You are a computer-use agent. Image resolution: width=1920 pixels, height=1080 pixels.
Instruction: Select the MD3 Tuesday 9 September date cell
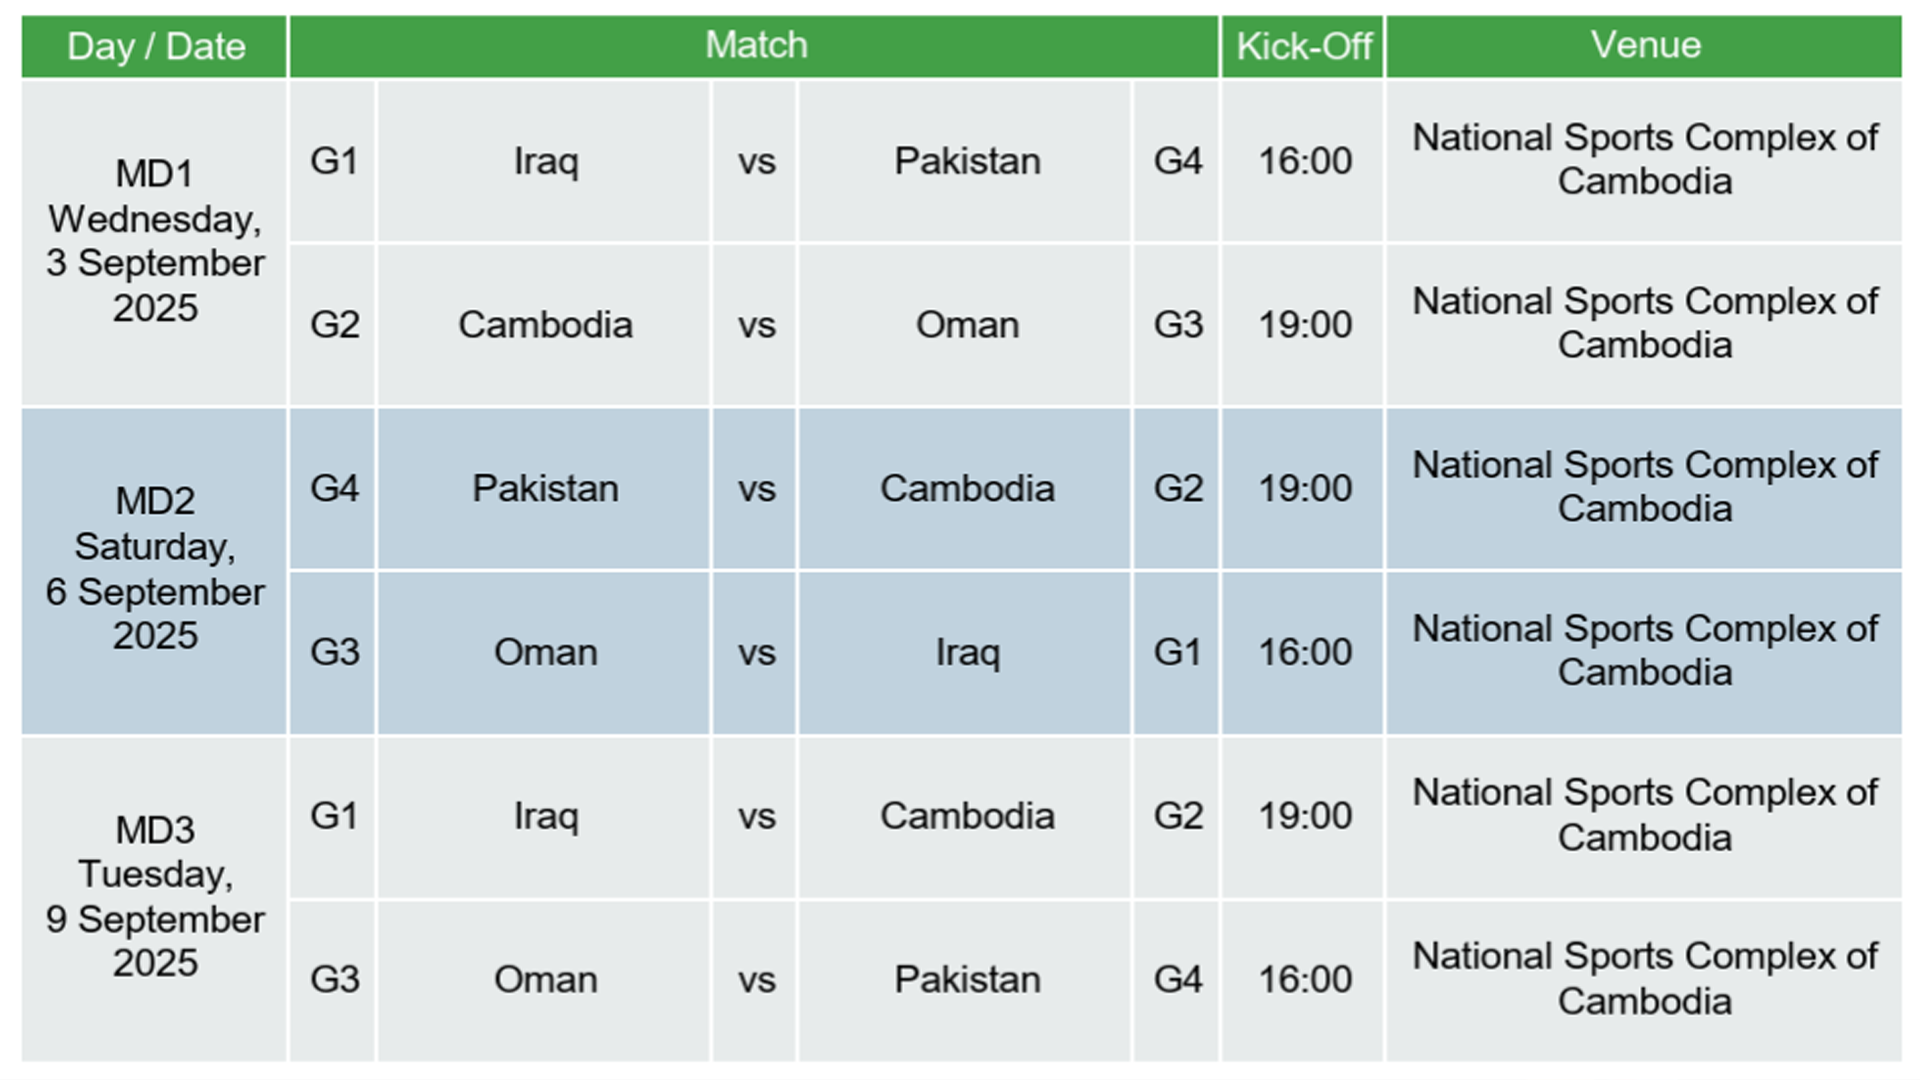[x=155, y=897]
